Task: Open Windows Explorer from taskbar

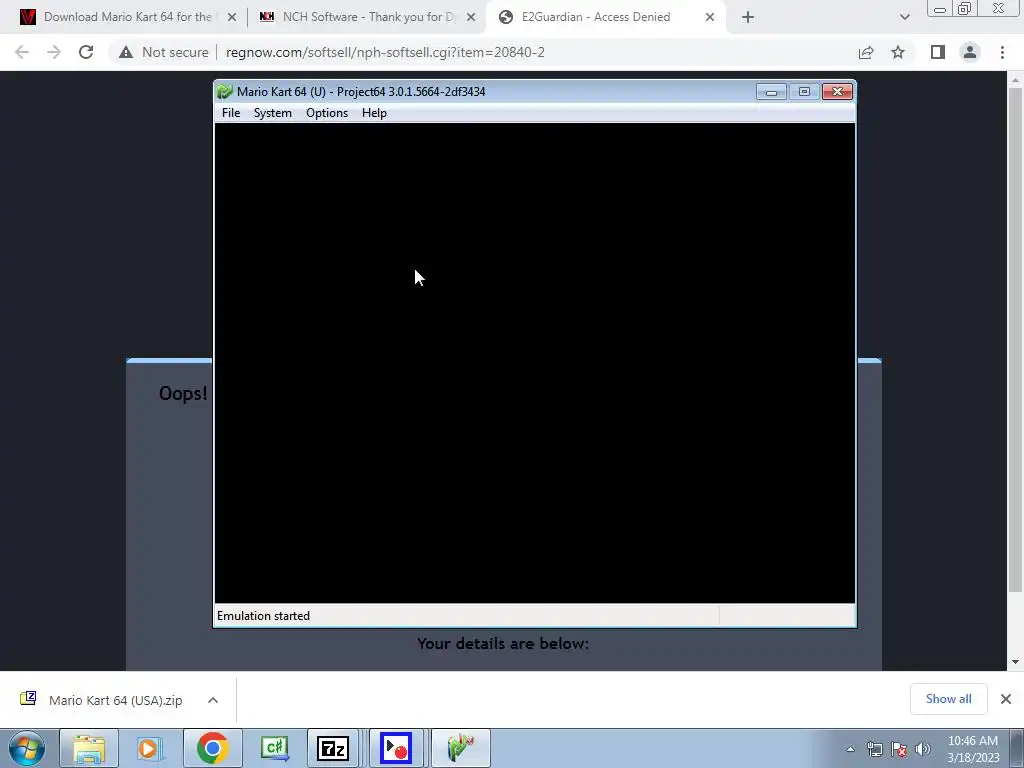Action: 89,748
